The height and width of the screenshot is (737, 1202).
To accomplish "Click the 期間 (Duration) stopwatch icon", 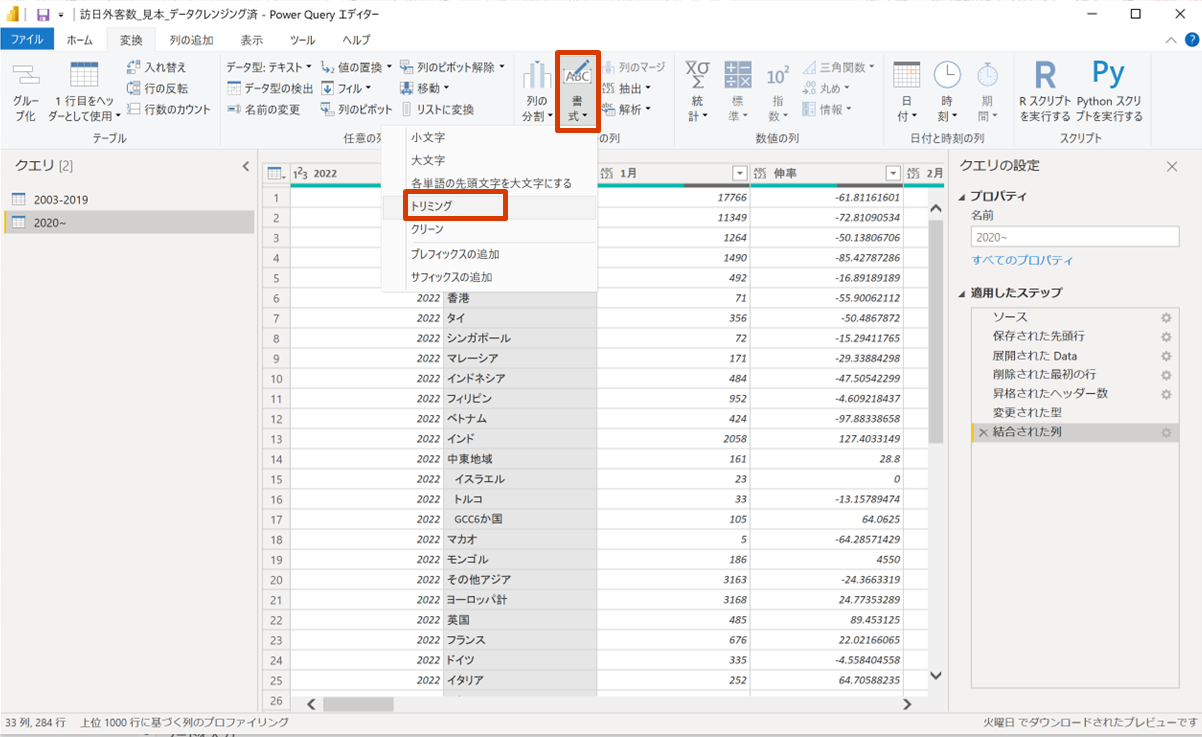I will [987, 75].
